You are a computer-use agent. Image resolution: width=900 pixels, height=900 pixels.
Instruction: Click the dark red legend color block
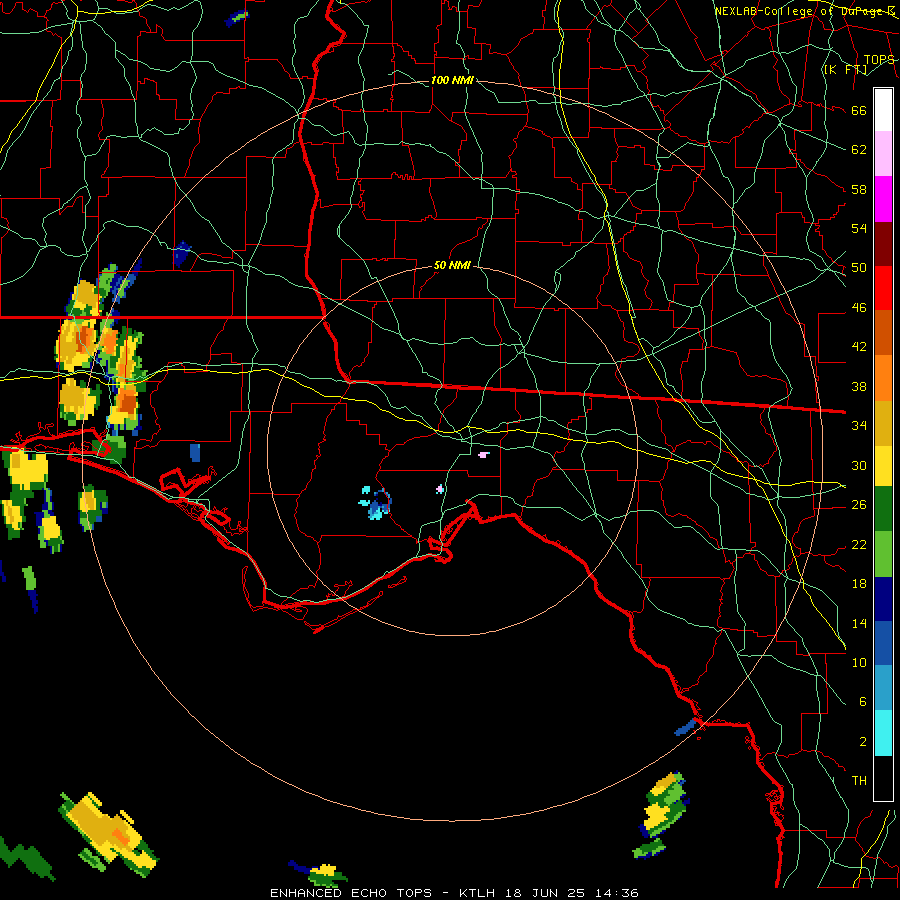click(x=883, y=243)
